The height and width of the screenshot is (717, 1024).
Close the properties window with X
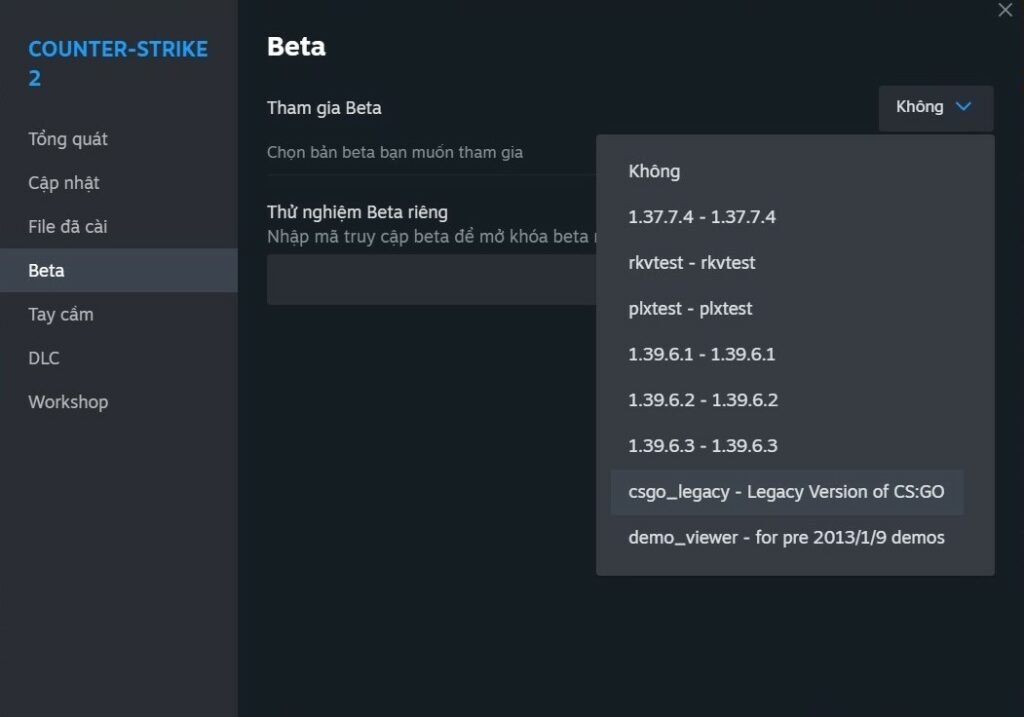tap(1005, 10)
